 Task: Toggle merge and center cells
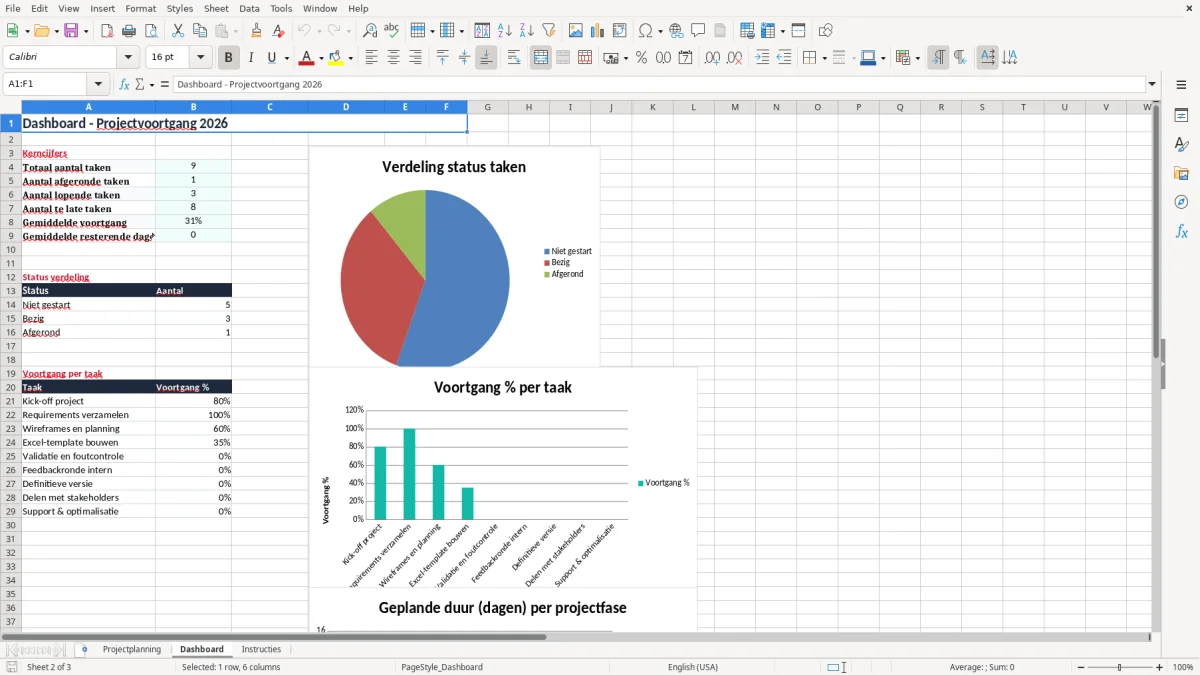coord(541,58)
